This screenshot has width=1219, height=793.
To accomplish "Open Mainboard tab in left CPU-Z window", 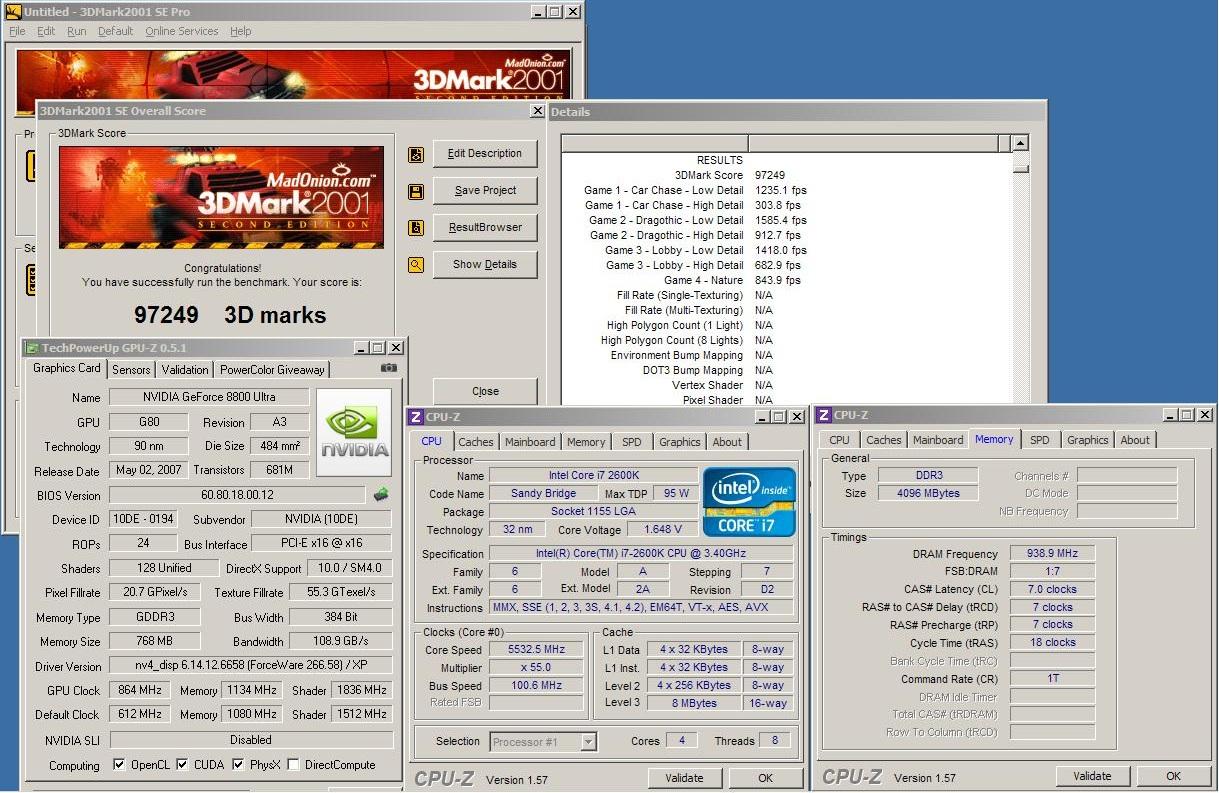I will (x=530, y=442).
